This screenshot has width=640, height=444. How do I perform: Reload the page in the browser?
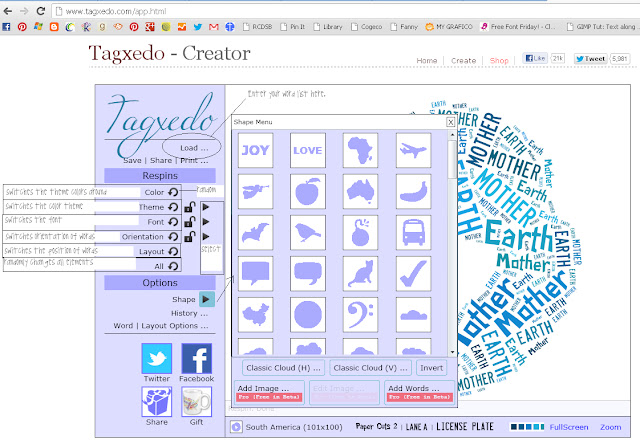(x=40, y=11)
